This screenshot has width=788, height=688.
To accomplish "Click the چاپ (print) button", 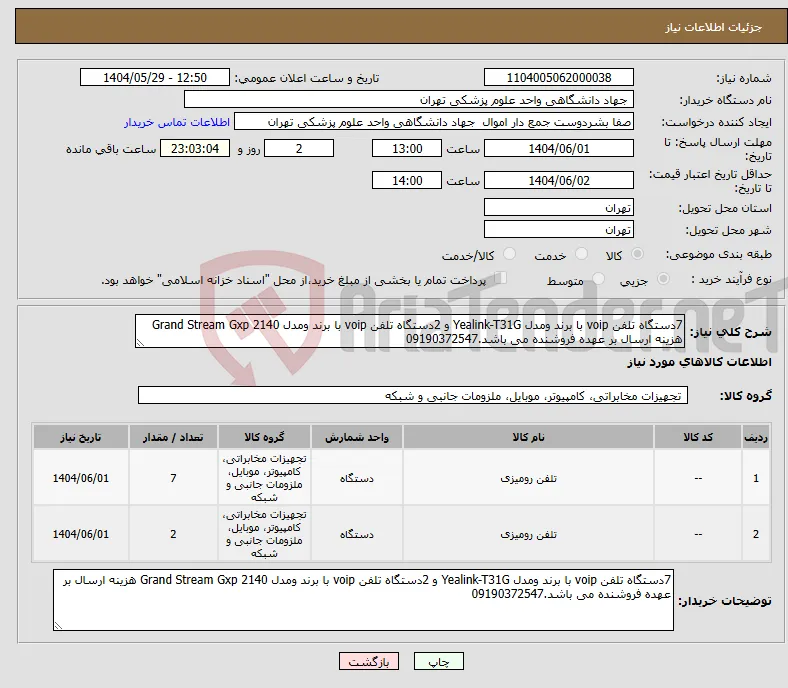I will 438,661.
